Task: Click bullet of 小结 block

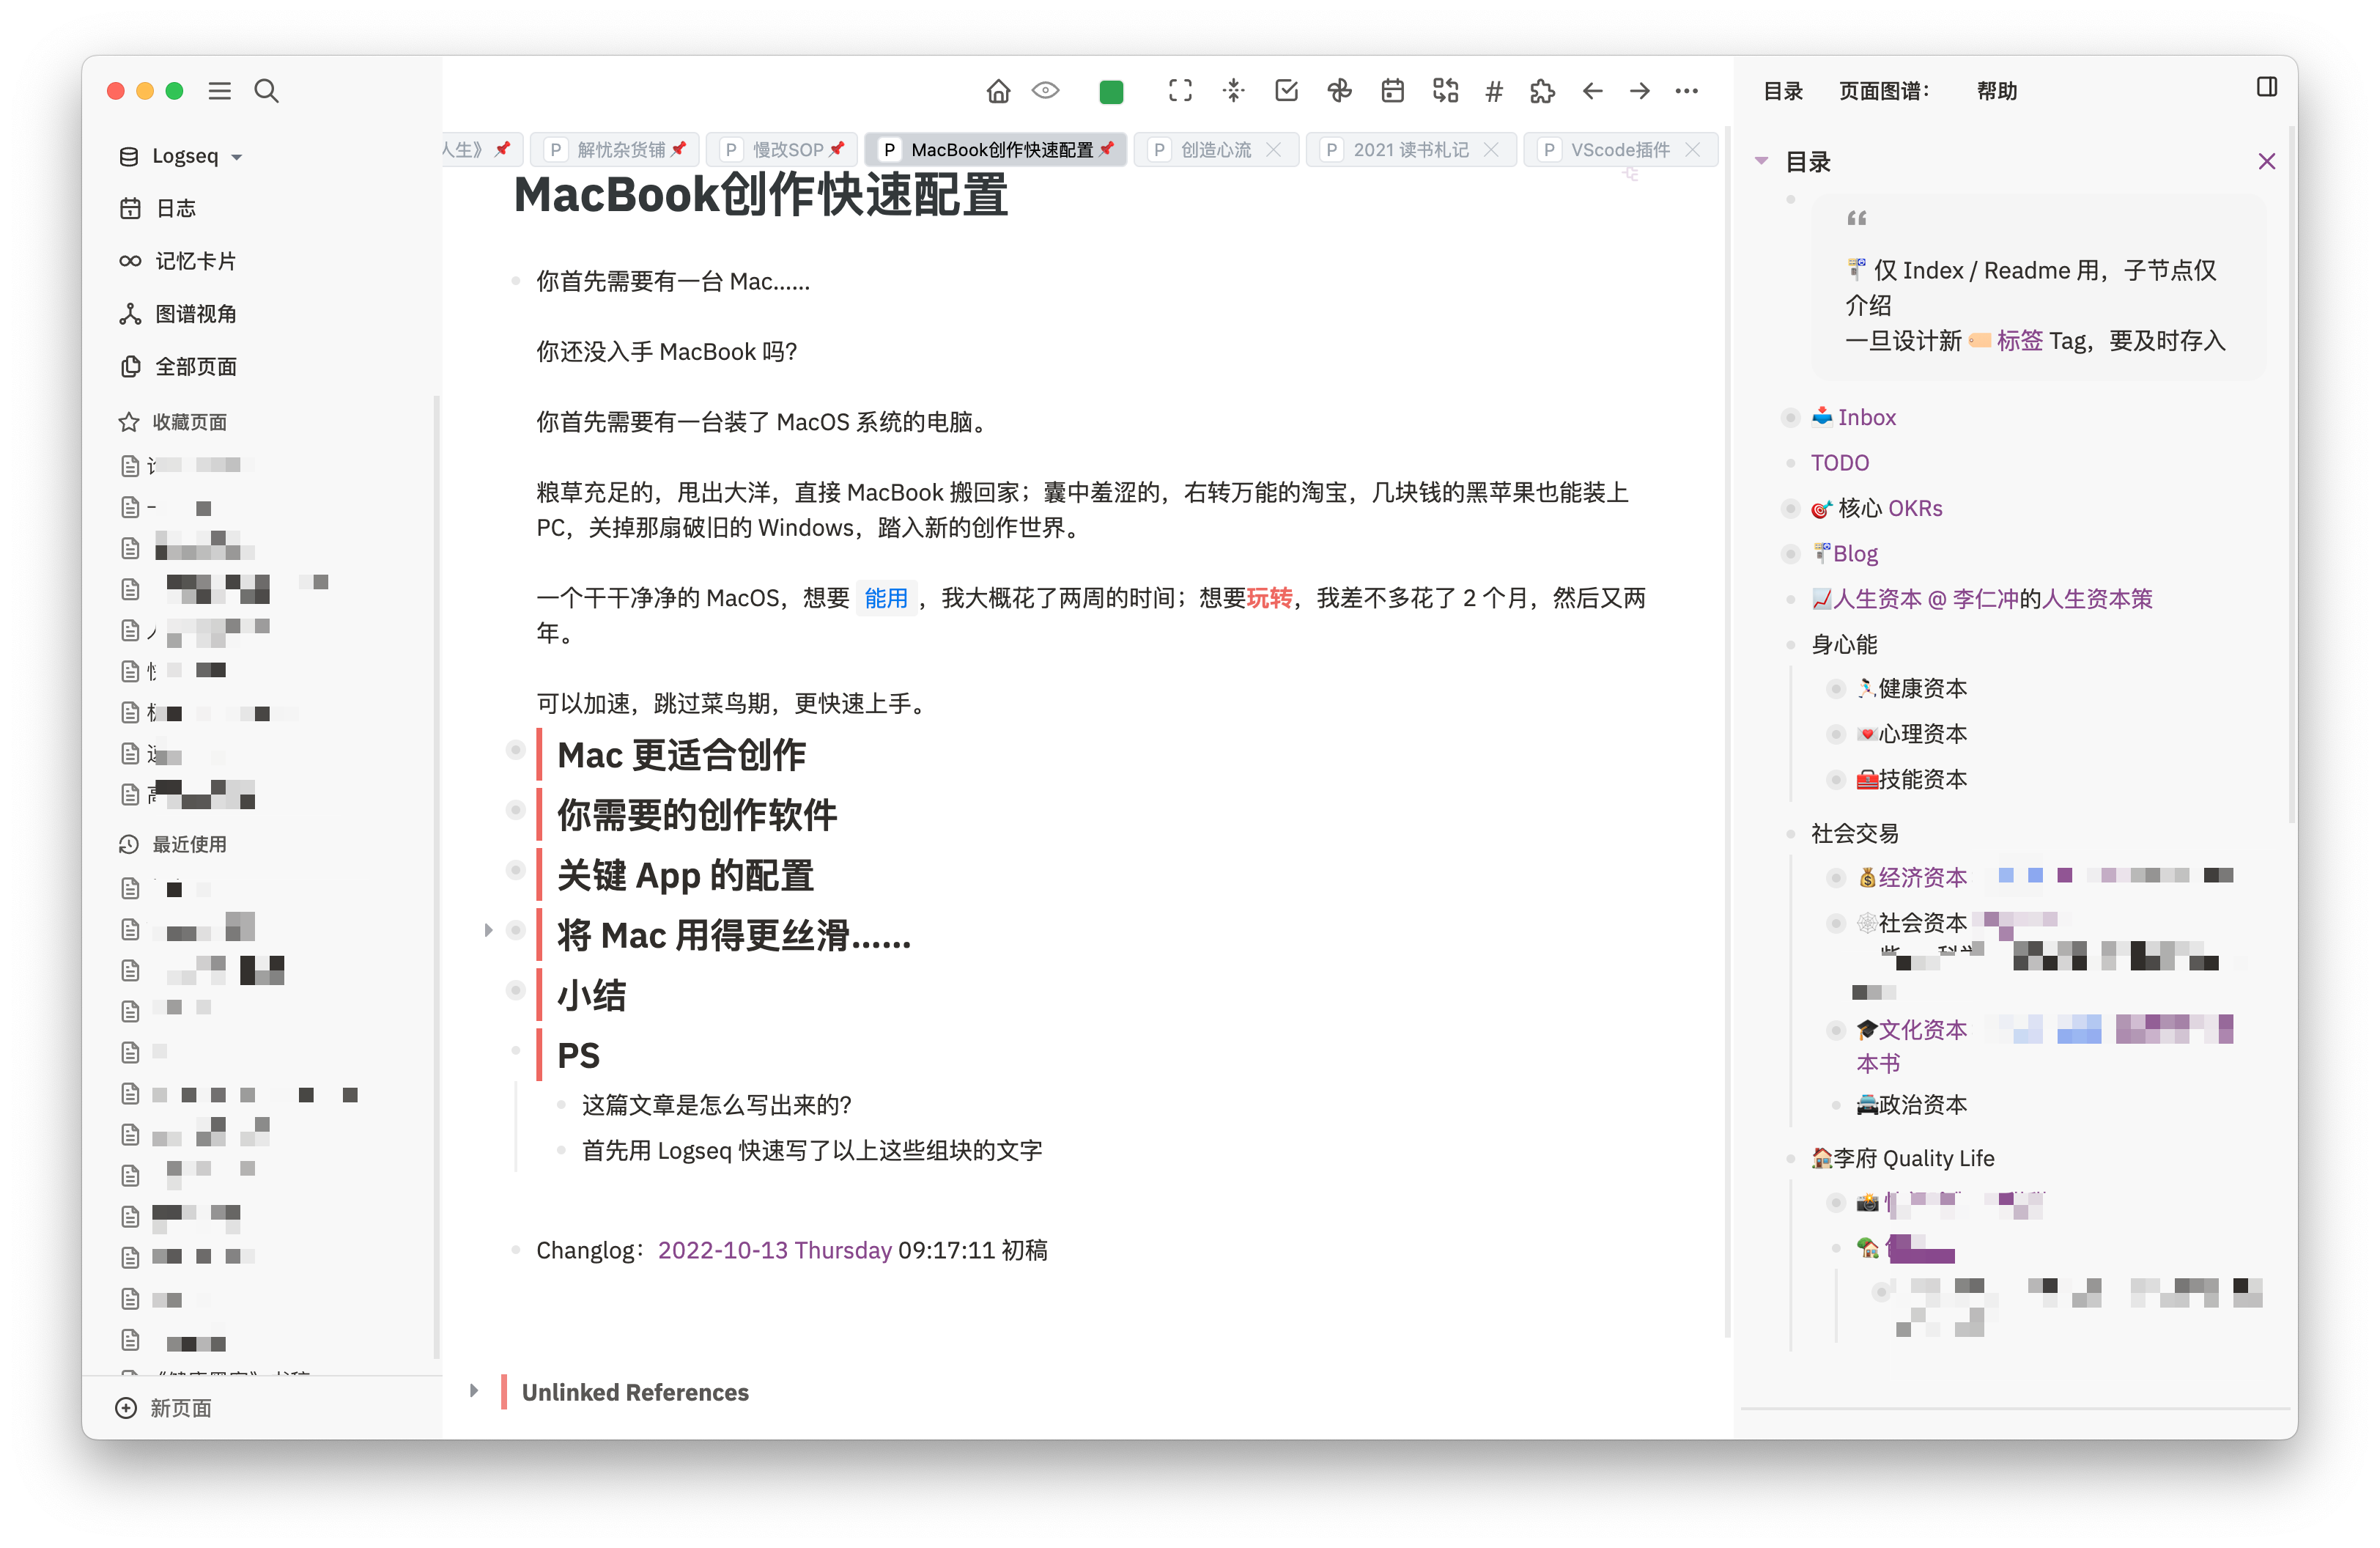Action: tap(516, 990)
